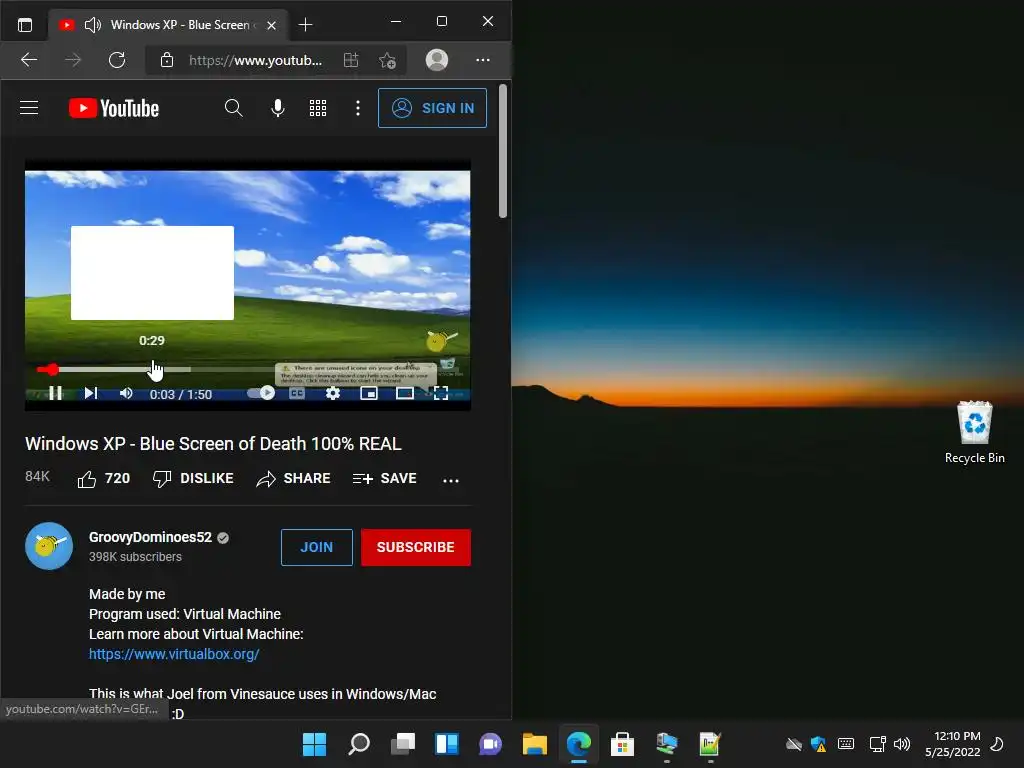Open File Explorer from taskbar

pyautogui.click(x=535, y=744)
